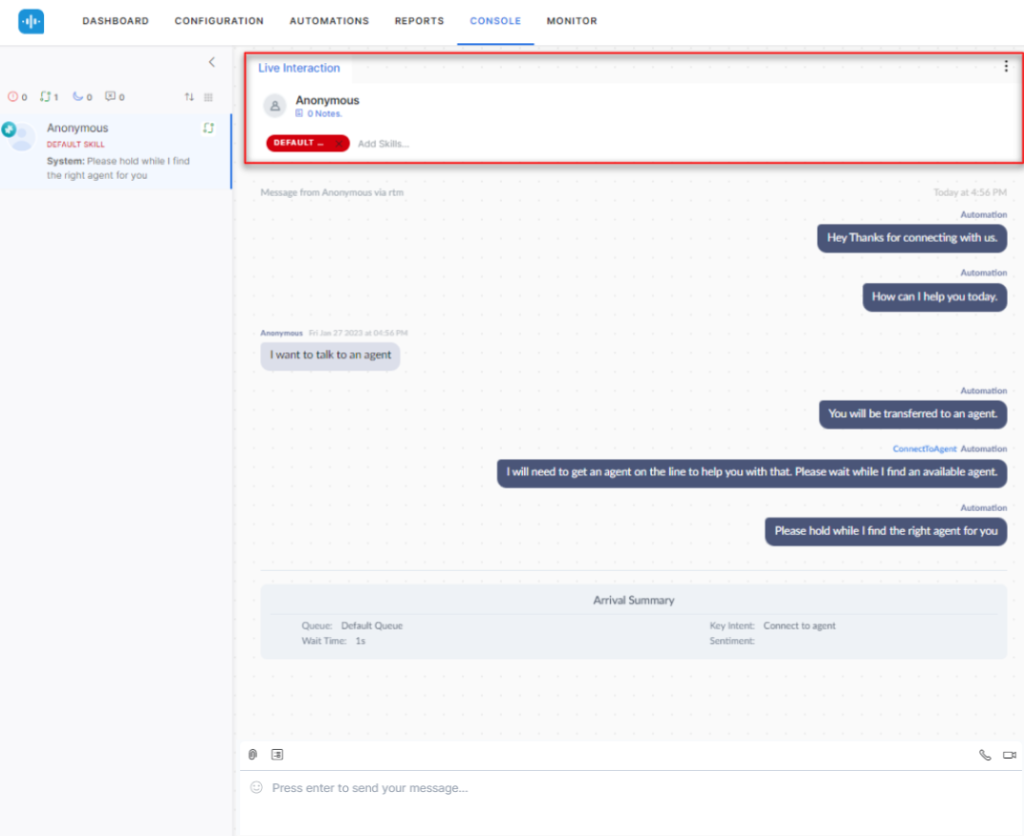Screen dimensions: 1024x836
Task: Click the transfer icon on the Anonymous conversation
Action: coord(208,128)
